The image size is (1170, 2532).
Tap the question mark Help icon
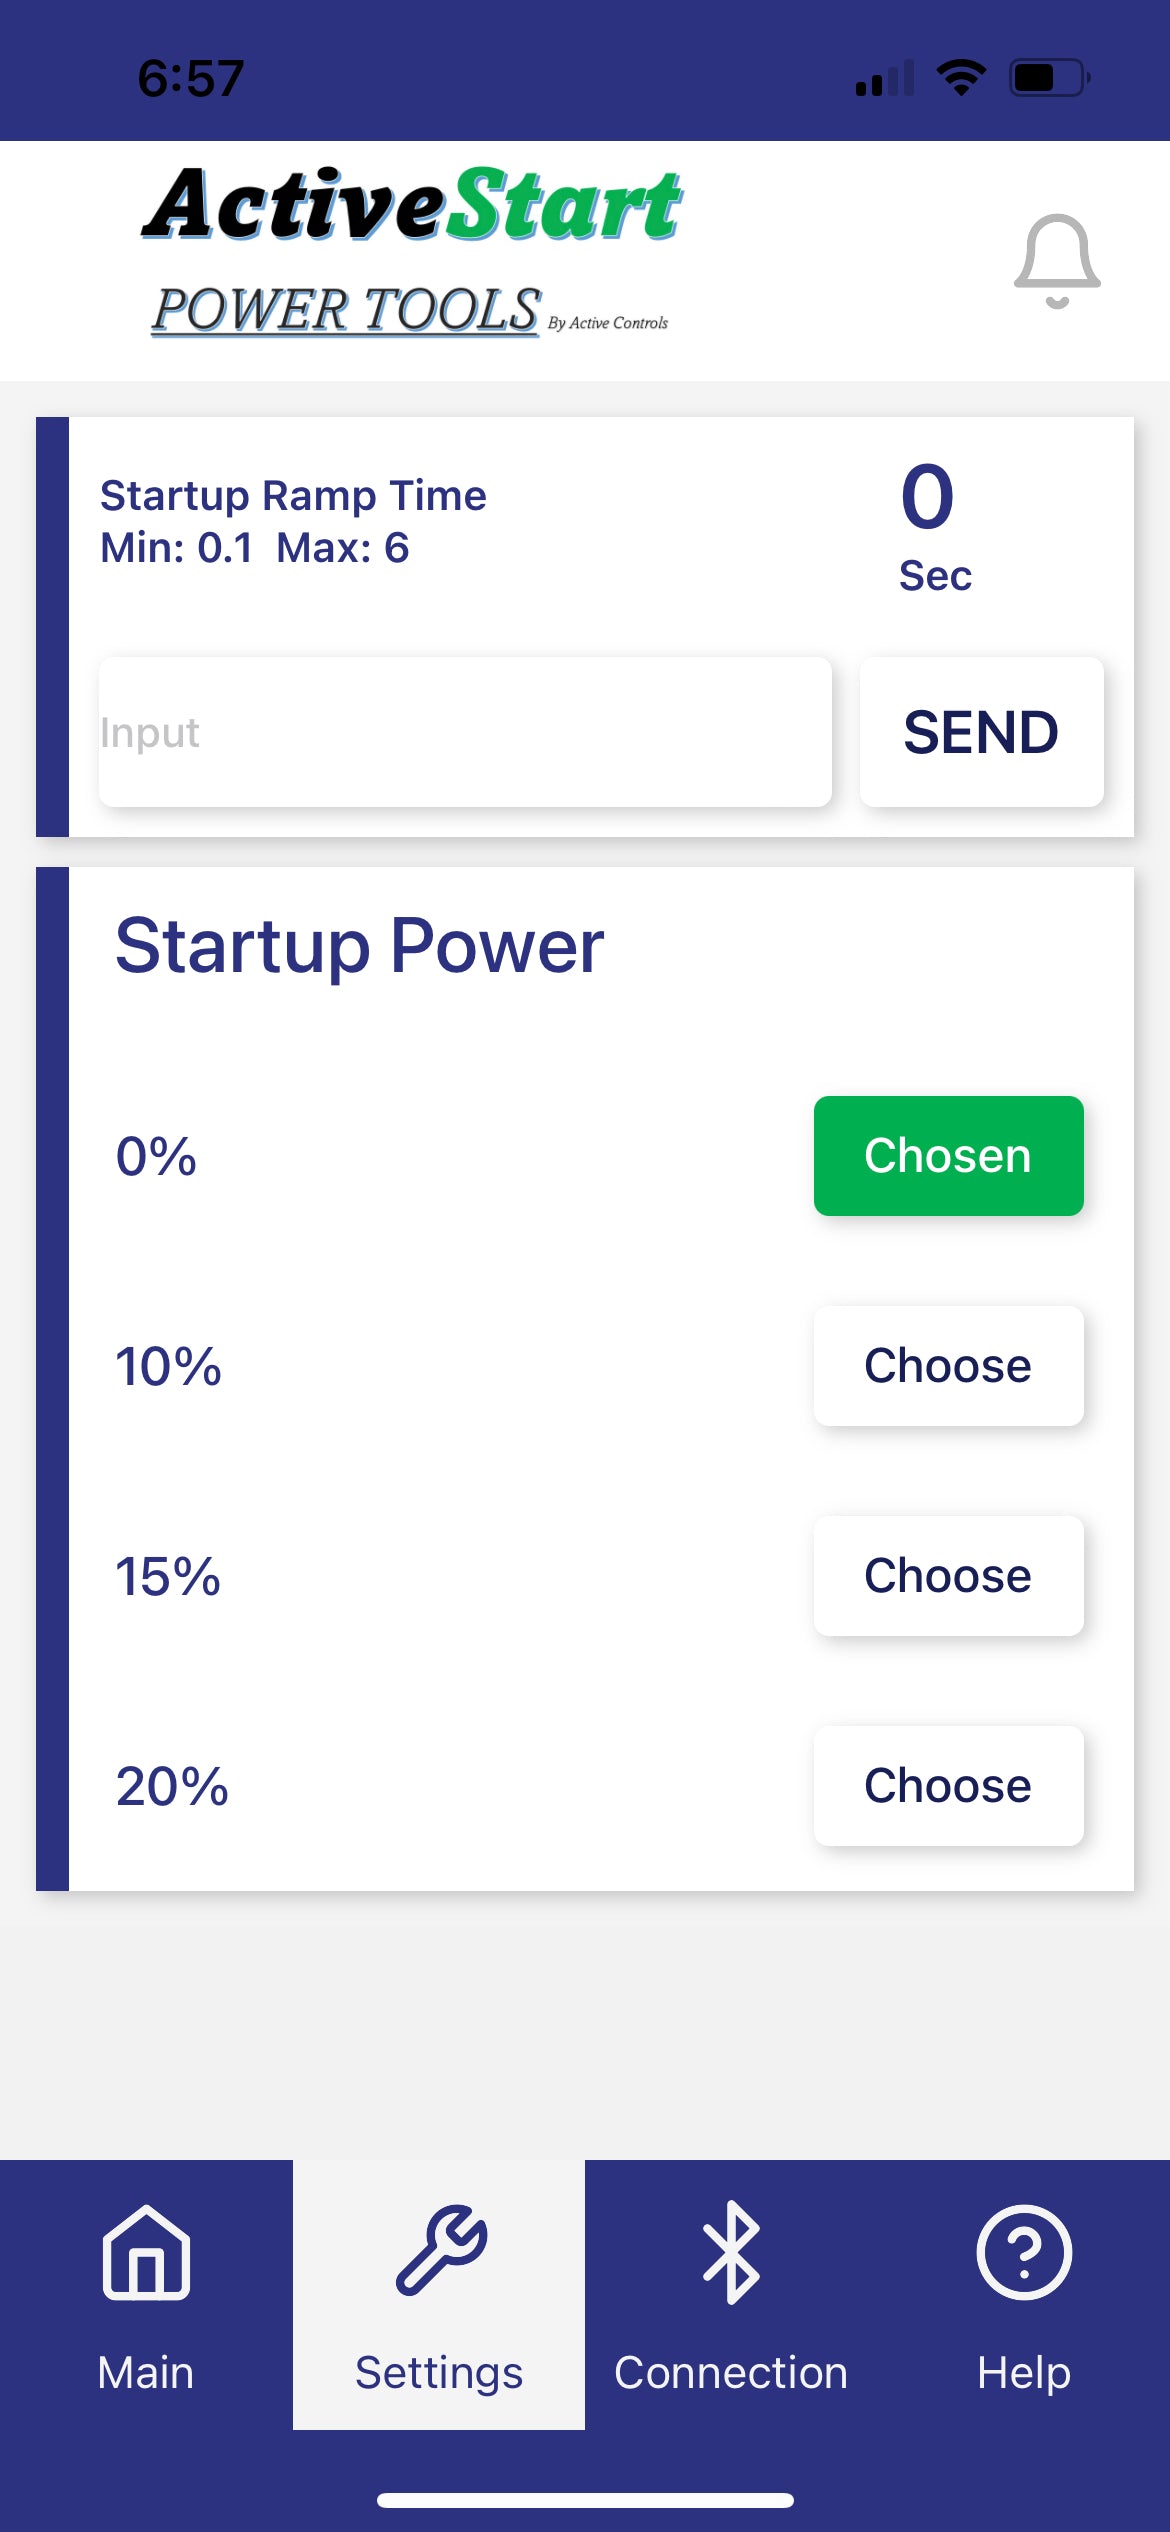[x=1024, y=2252]
